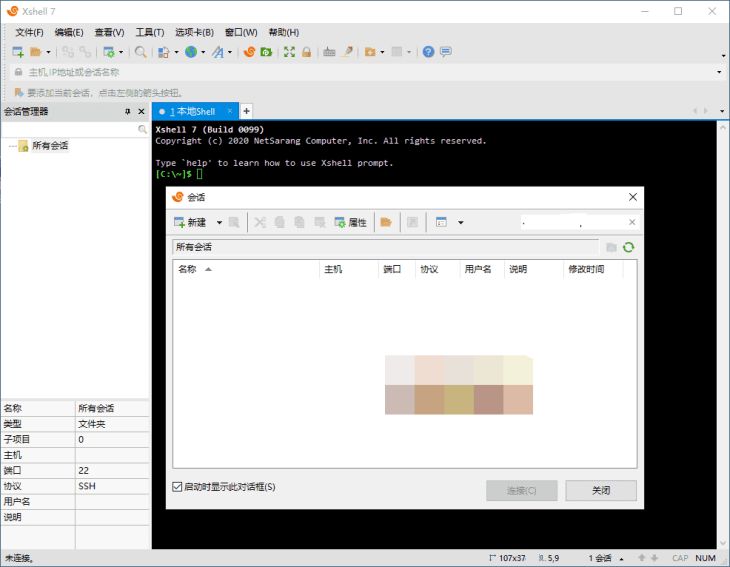Click the 关闭 button

pyautogui.click(x=601, y=491)
